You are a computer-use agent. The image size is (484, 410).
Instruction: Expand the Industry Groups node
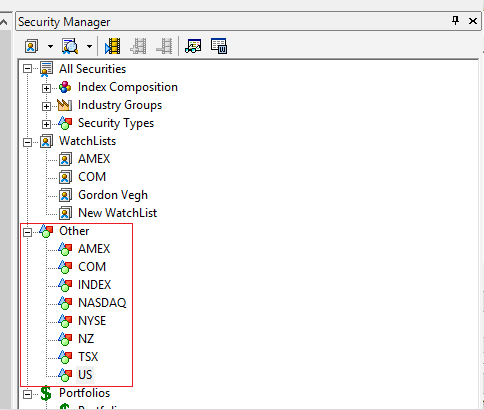click(46, 106)
